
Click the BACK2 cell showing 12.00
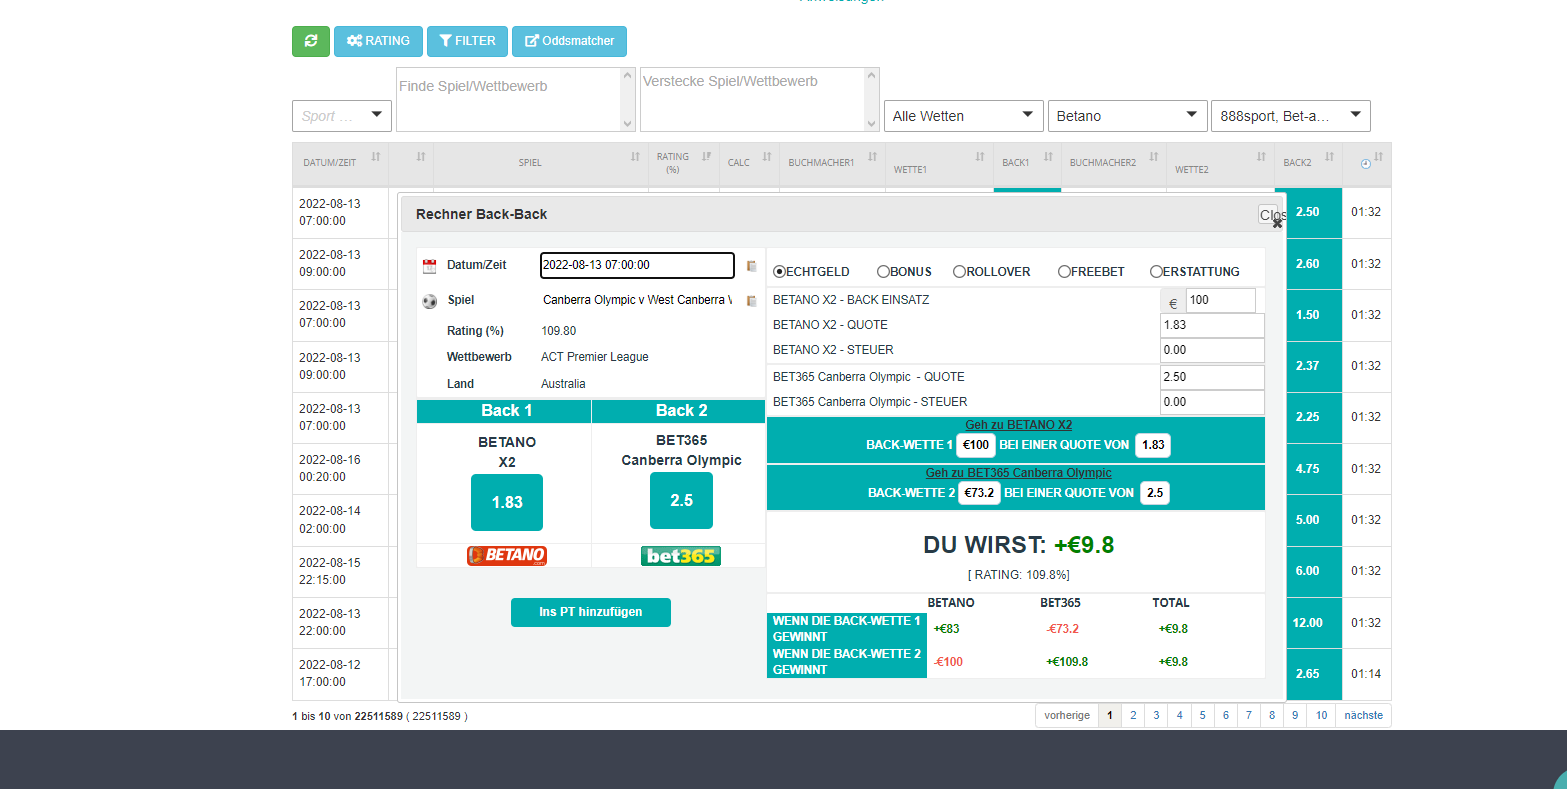(1307, 622)
